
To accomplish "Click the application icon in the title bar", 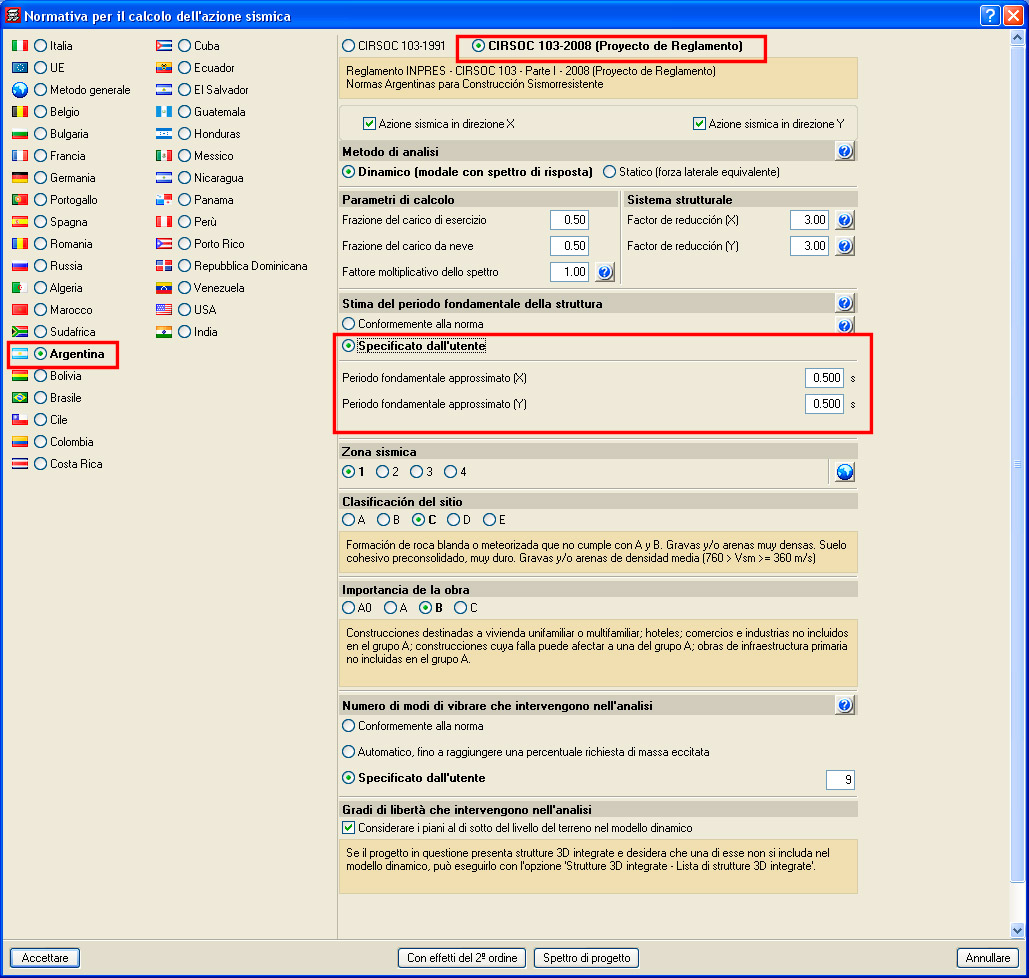I will point(12,15).
